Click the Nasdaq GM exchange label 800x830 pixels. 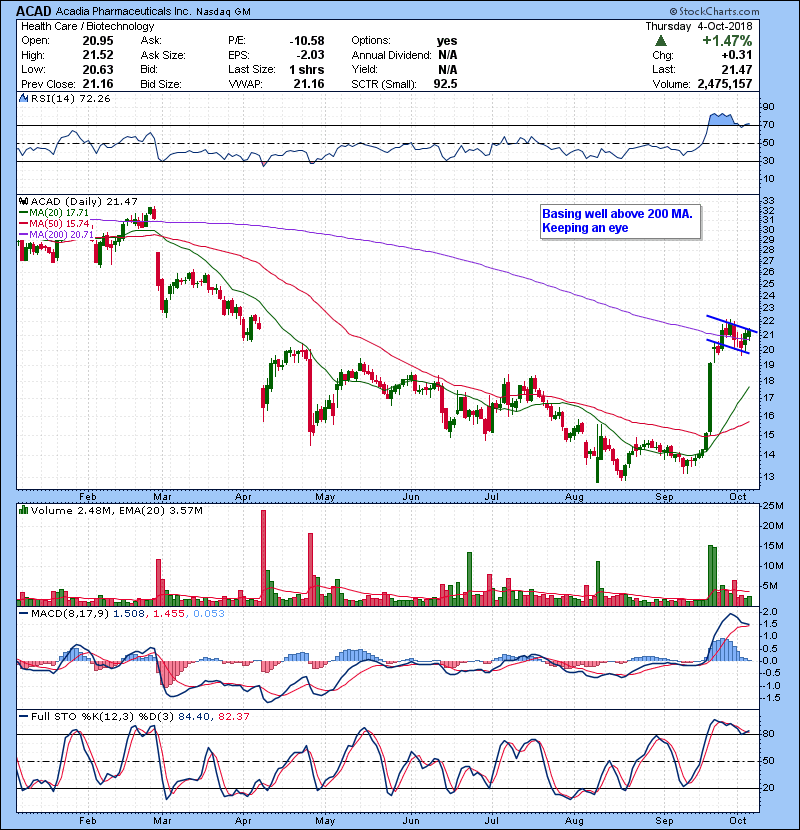coord(223,12)
